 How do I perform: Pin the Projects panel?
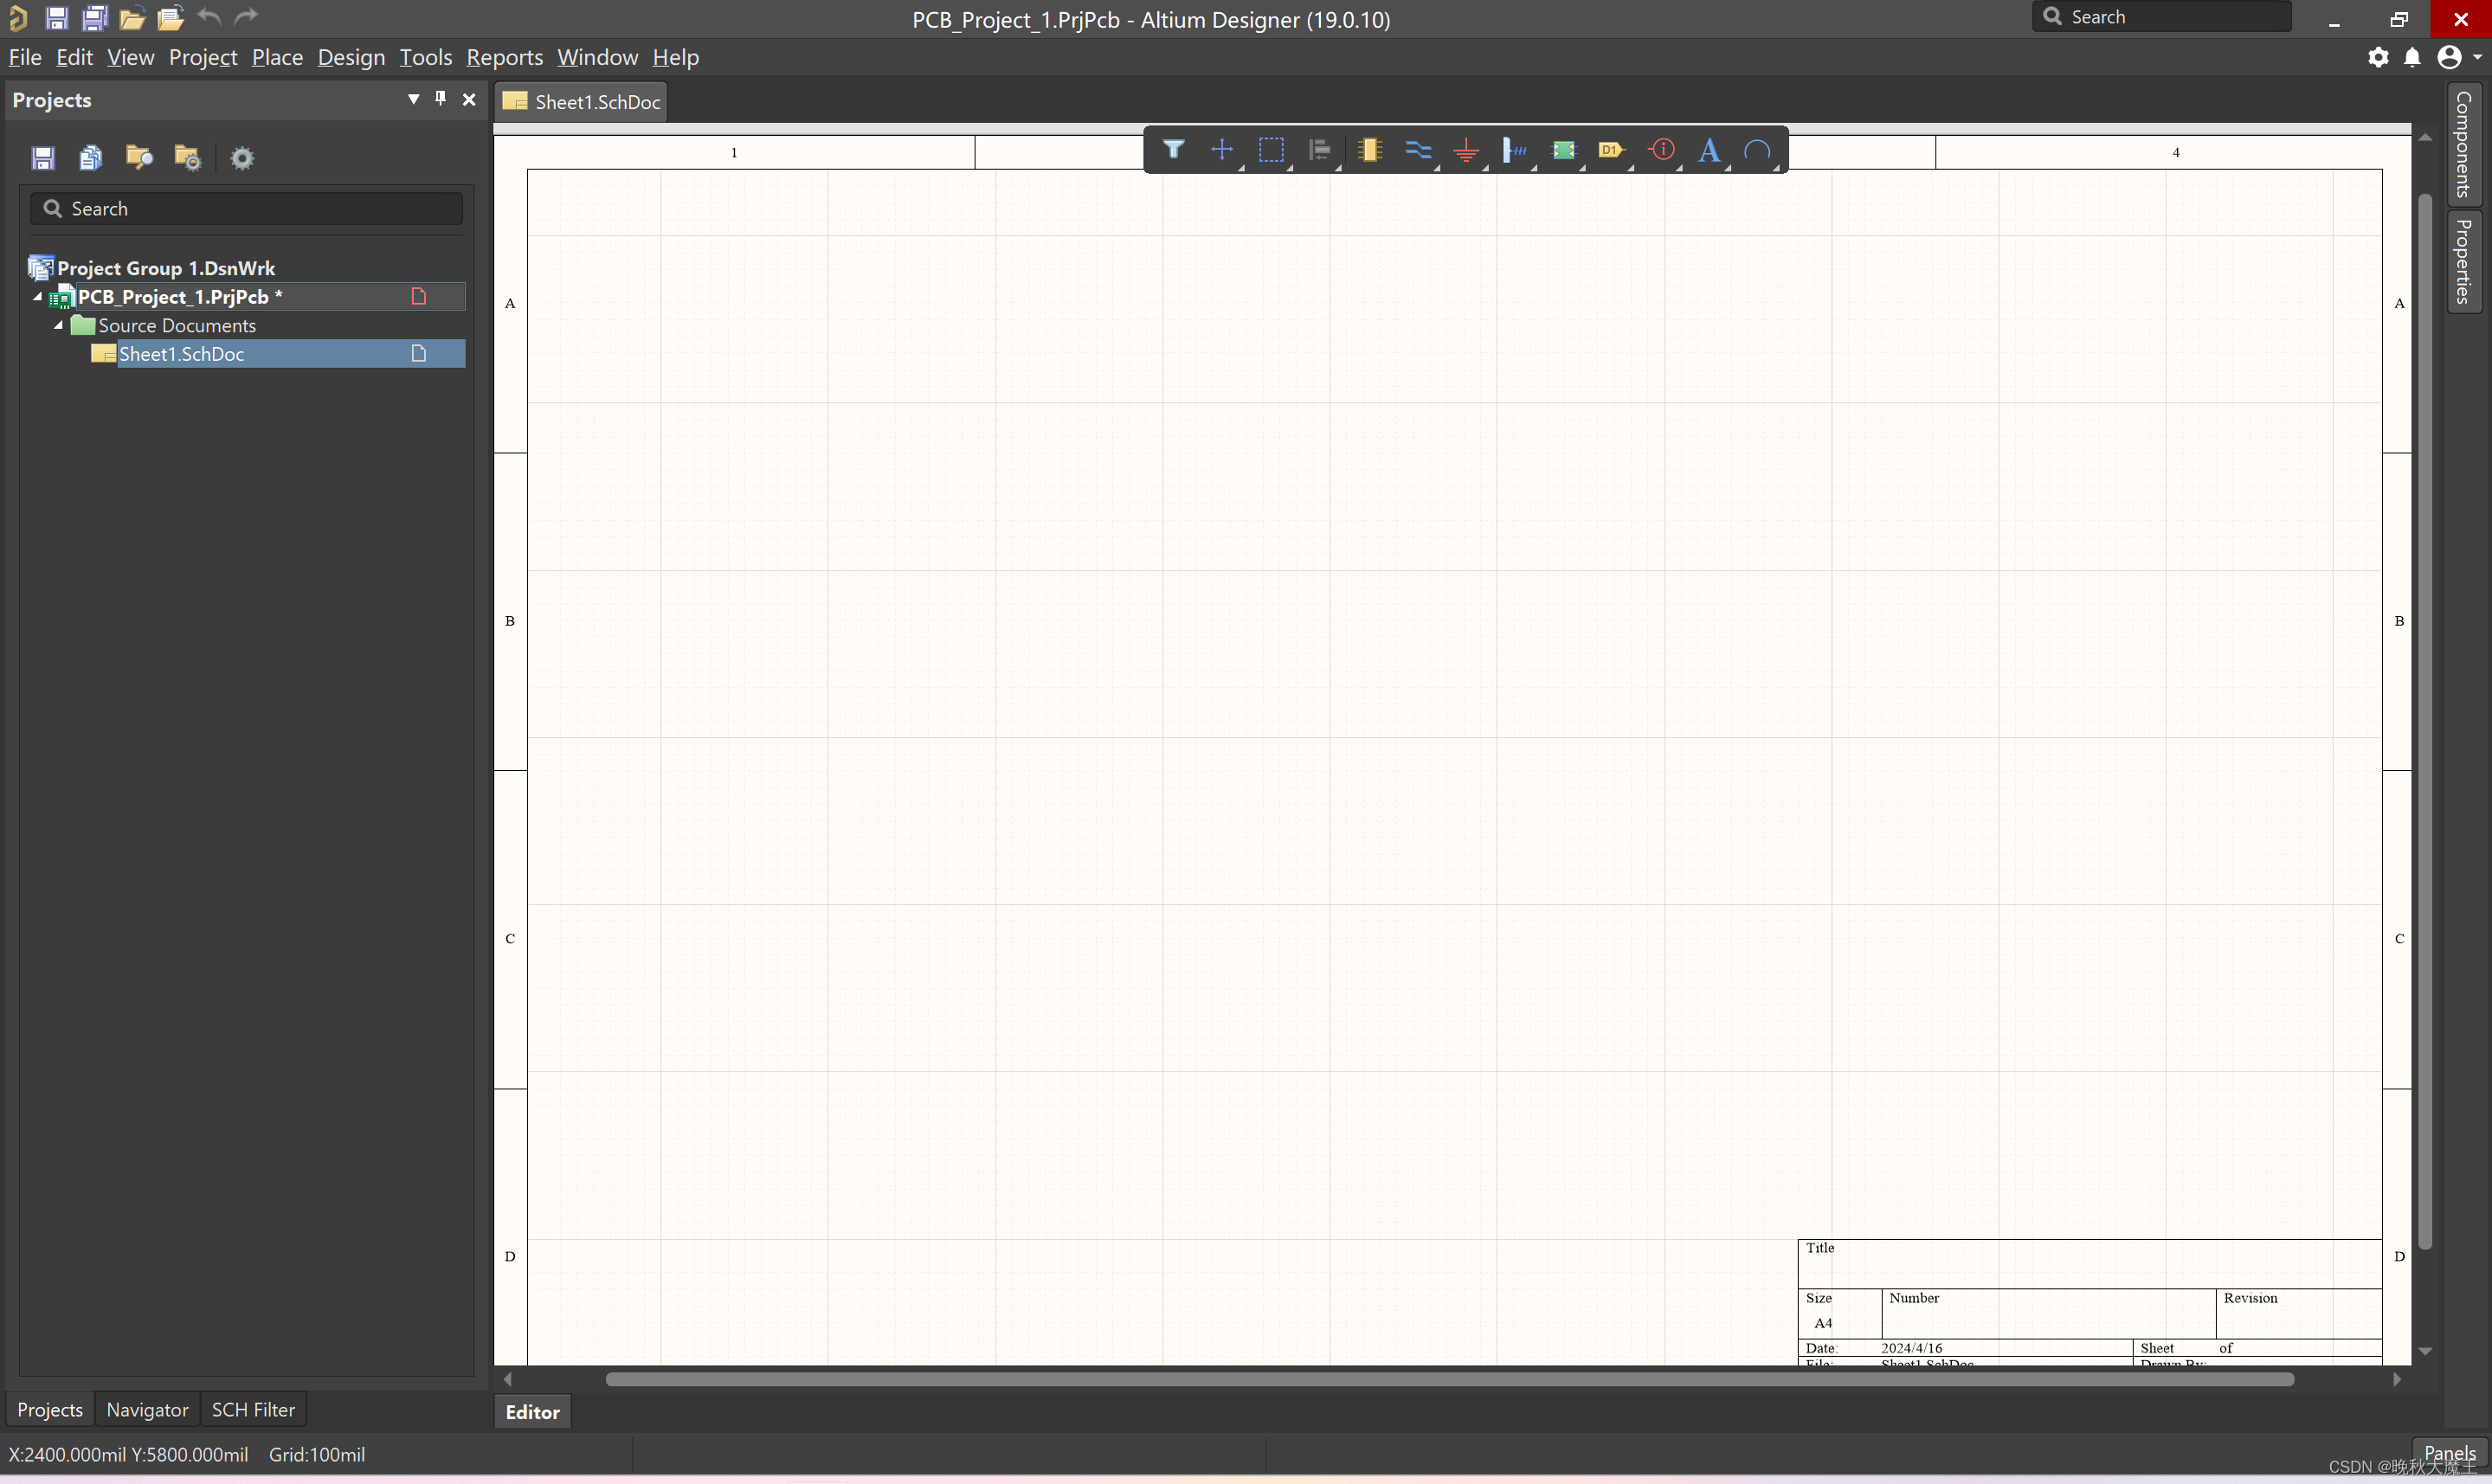click(440, 98)
